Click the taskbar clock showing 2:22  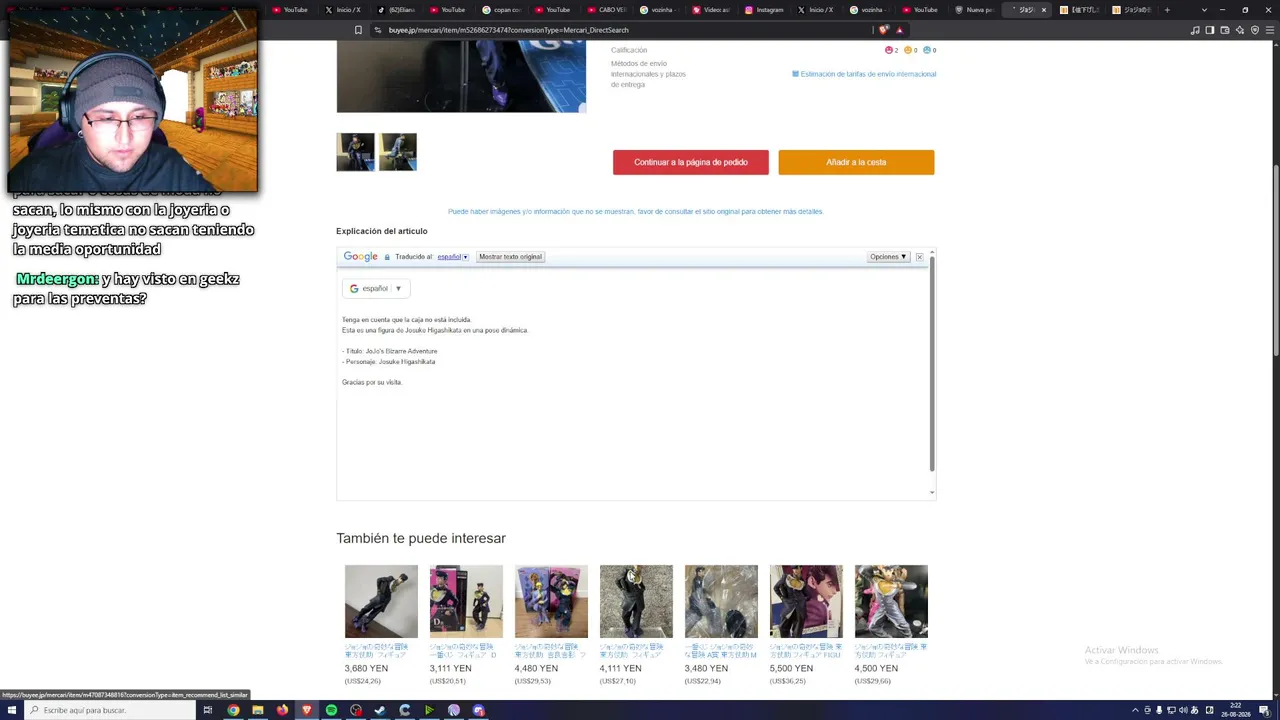point(1237,710)
